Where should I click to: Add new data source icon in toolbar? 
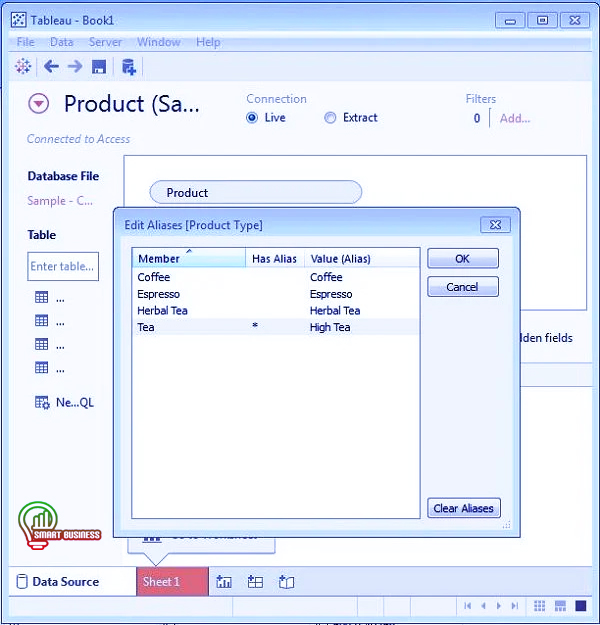pos(128,67)
